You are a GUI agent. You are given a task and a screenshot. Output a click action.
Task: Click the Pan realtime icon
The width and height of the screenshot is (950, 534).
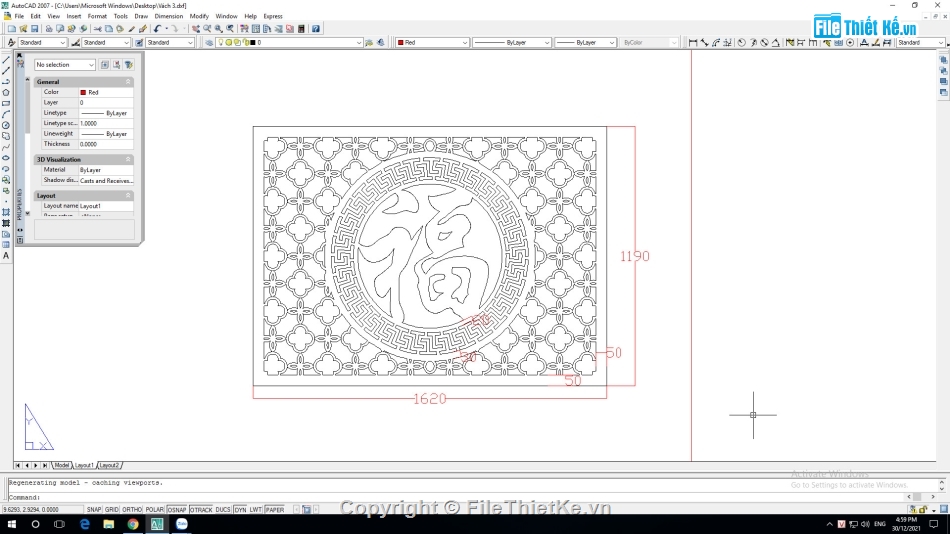196,28
